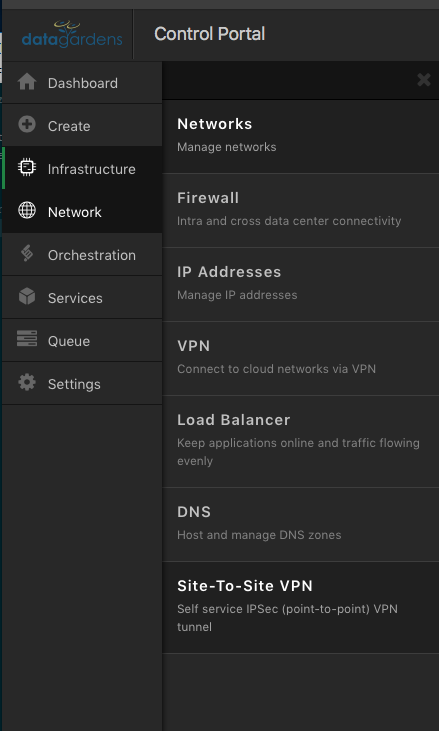This screenshot has width=439, height=731.
Task: Open the VPN option
Action: [x=301, y=359]
